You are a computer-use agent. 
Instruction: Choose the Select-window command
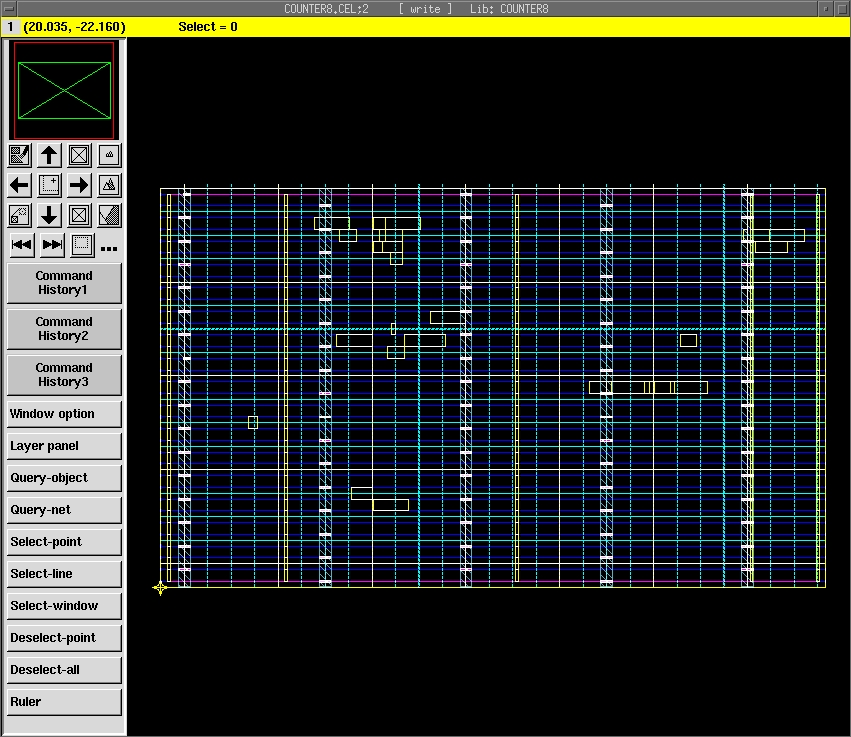64,606
